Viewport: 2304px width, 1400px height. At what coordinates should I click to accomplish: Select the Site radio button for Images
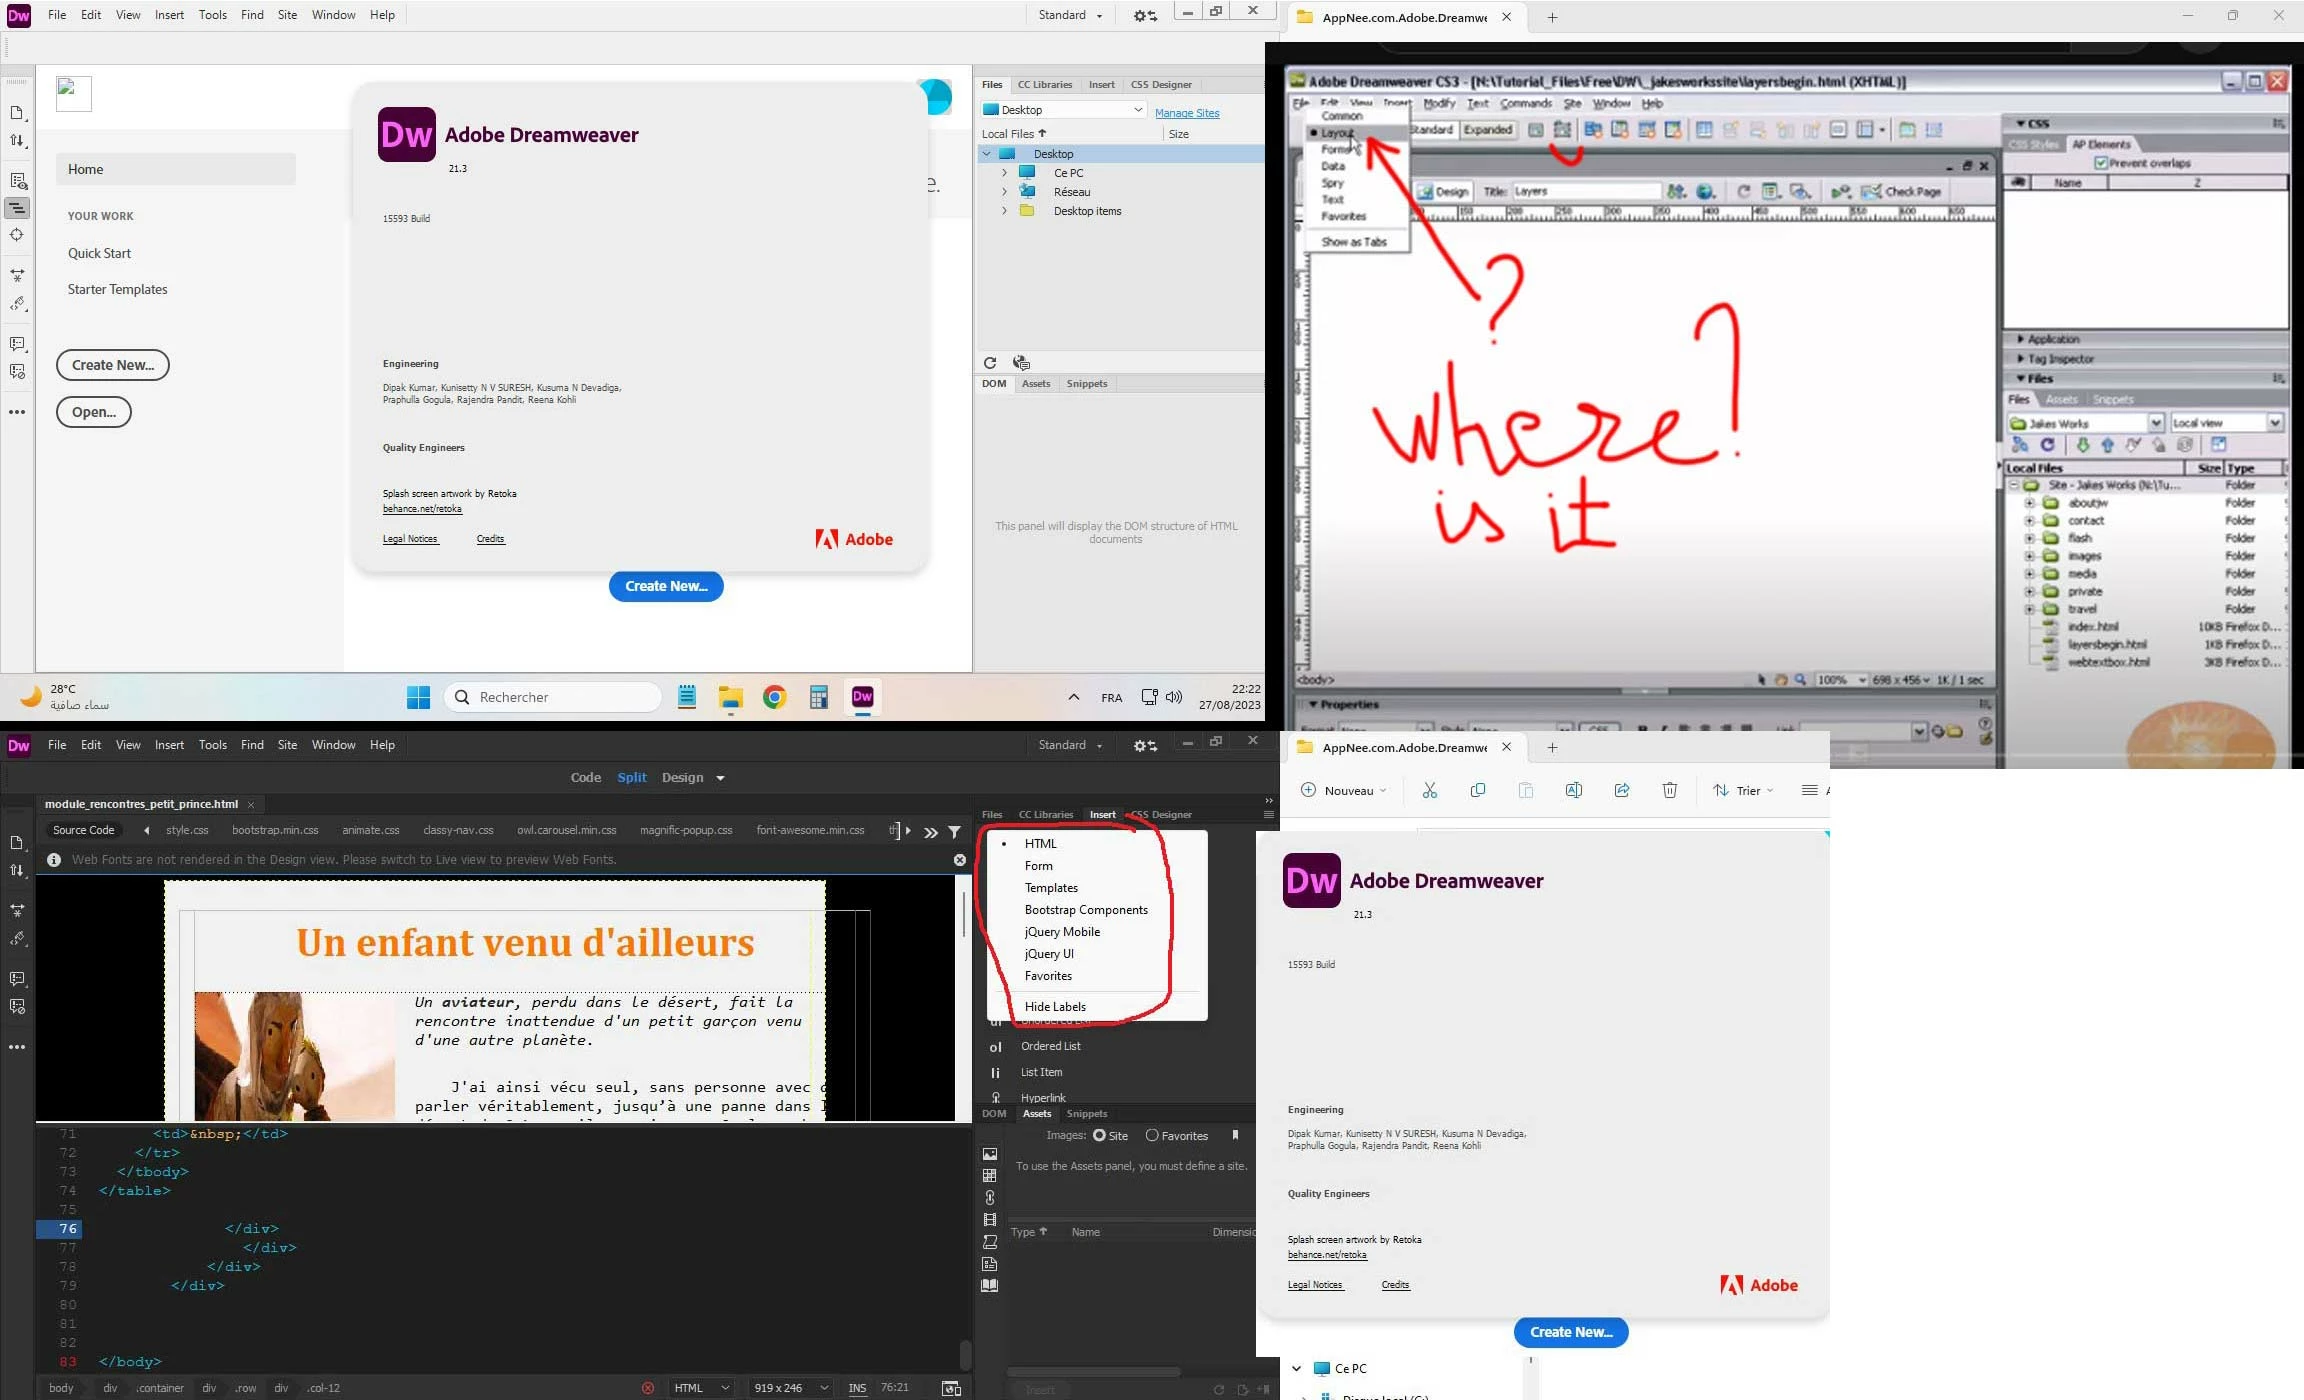click(x=1100, y=1136)
